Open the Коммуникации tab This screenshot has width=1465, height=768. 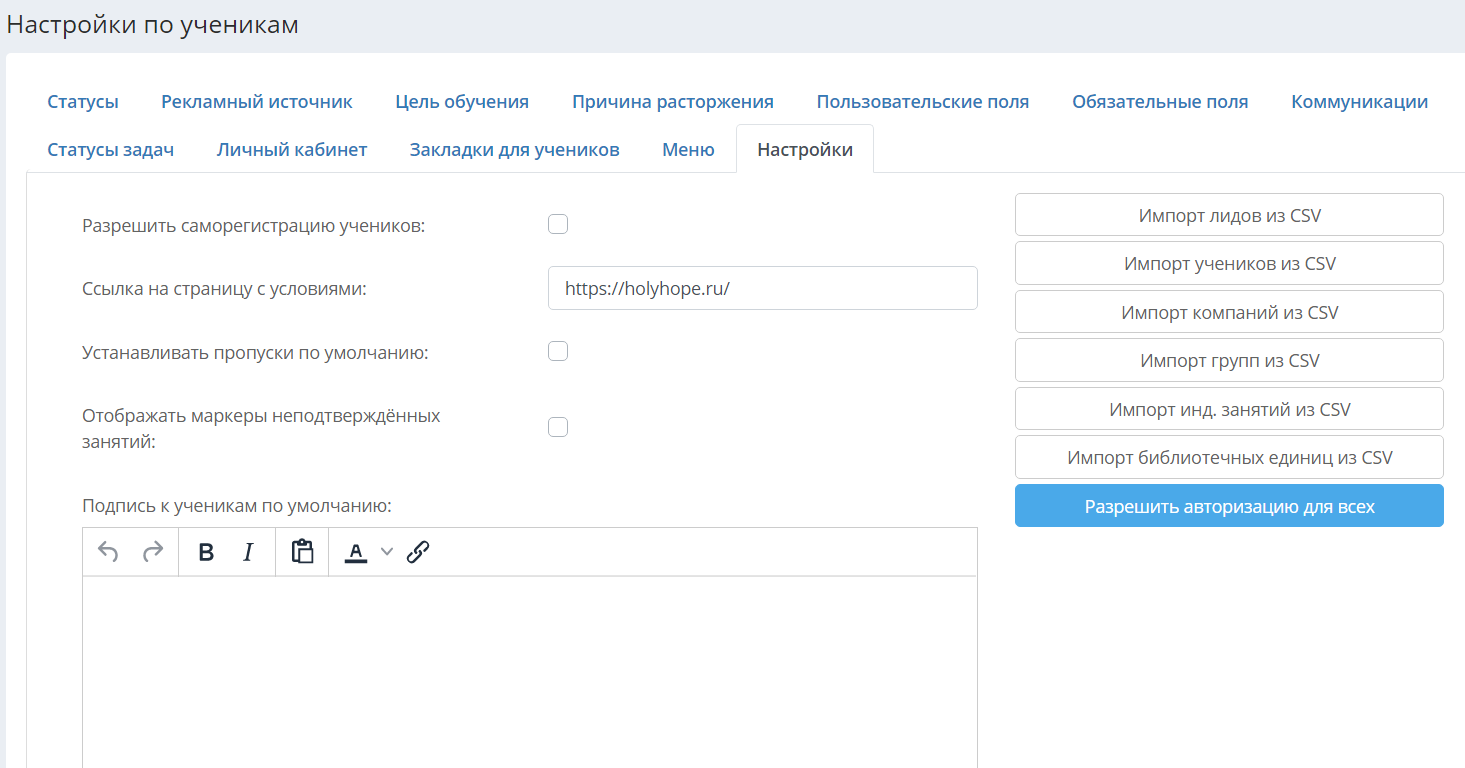(1359, 101)
